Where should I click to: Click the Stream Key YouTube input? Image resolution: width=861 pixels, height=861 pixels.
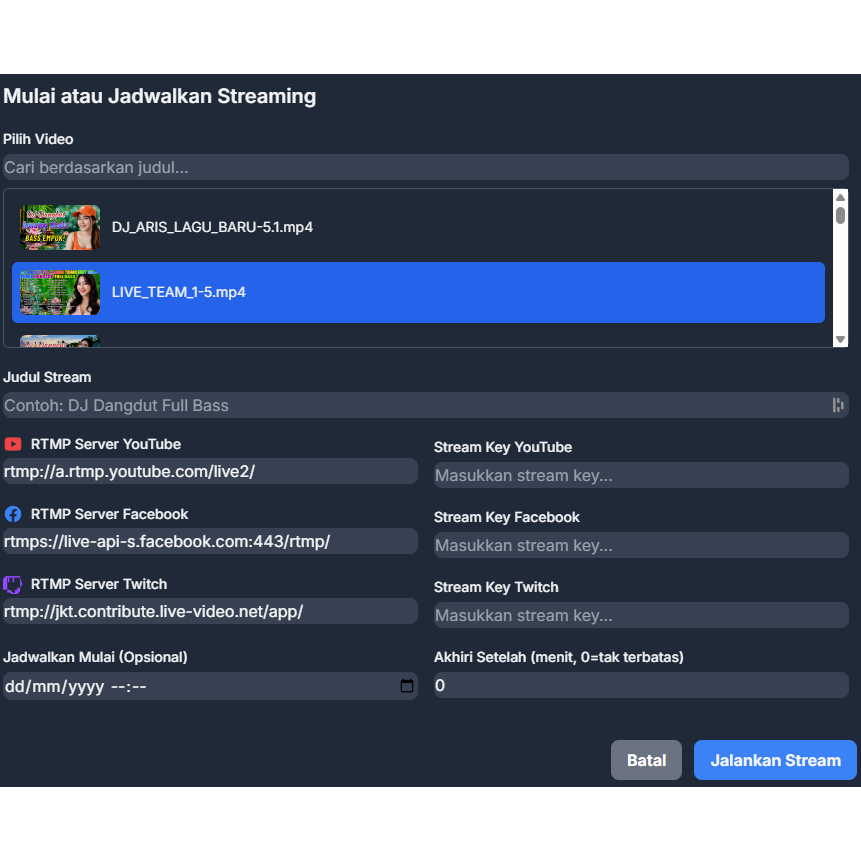click(x=640, y=475)
